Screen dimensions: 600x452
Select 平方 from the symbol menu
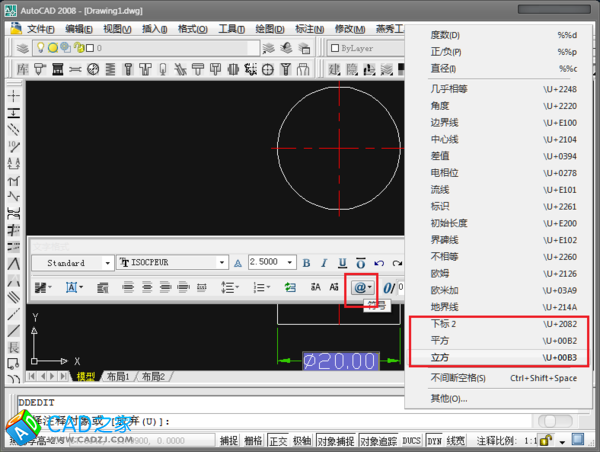(x=439, y=341)
